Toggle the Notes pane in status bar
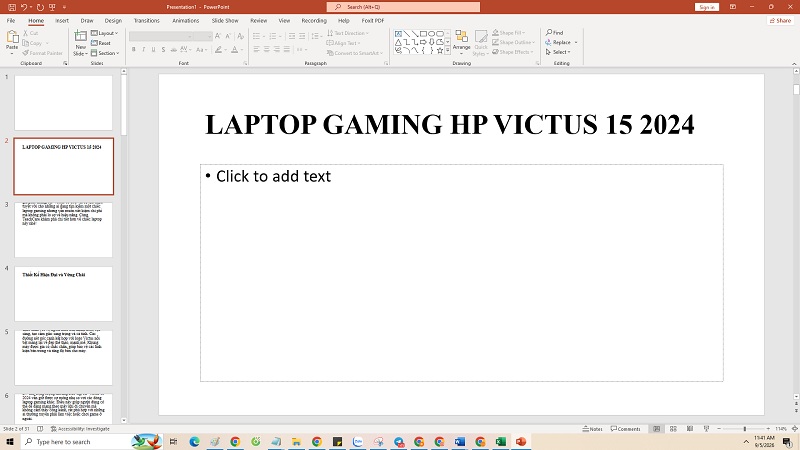The height and width of the screenshot is (450, 800). click(592, 429)
